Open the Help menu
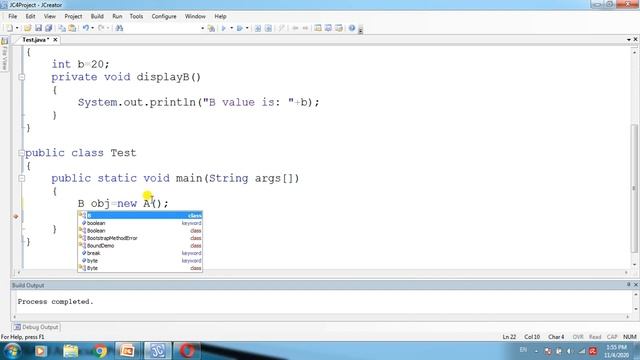Image resolution: width=640 pixels, height=360 pixels. 220,16
